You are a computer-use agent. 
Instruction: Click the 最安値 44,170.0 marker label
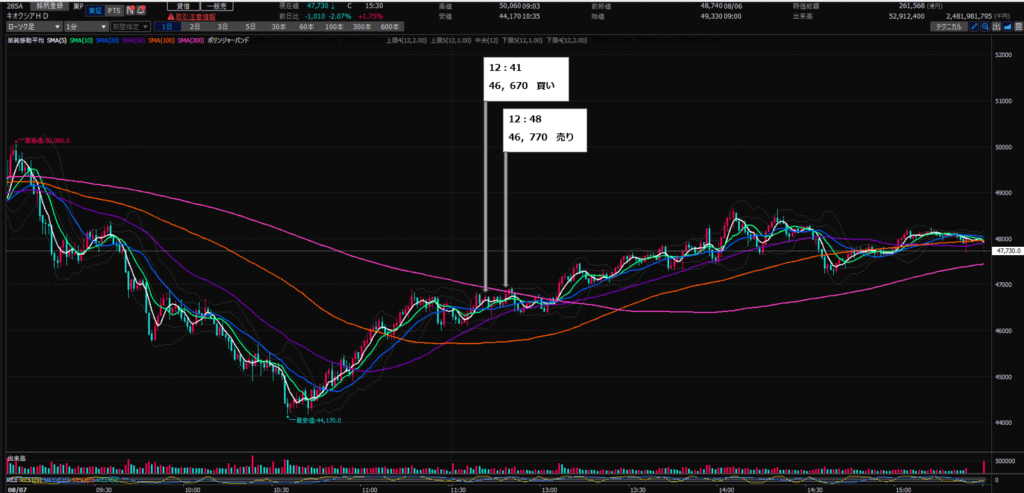[x=317, y=421]
